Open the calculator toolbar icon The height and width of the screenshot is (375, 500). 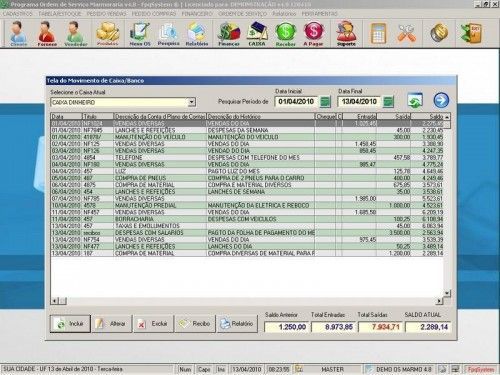[x=379, y=33]
